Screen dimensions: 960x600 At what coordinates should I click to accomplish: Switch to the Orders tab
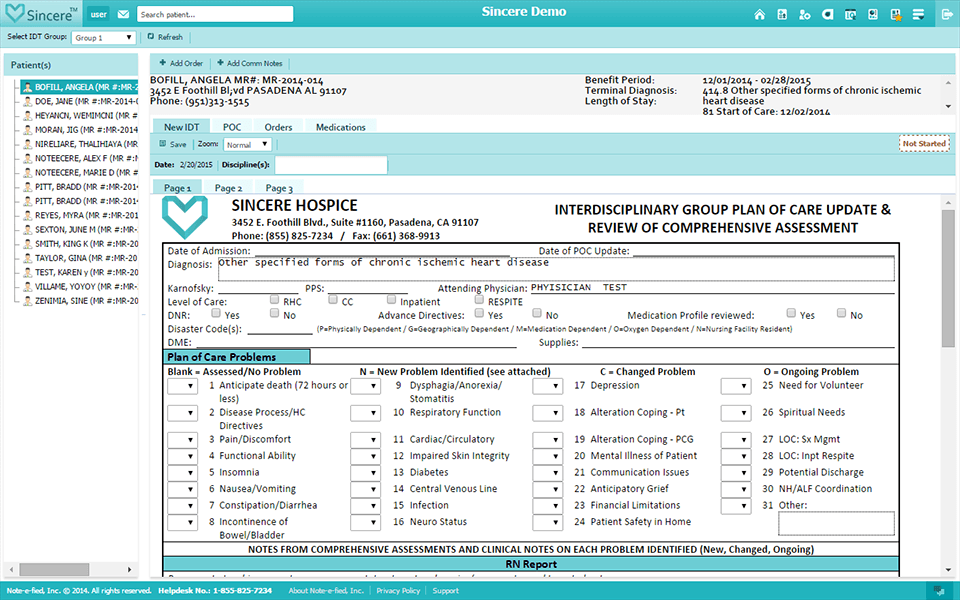[278, 127]
